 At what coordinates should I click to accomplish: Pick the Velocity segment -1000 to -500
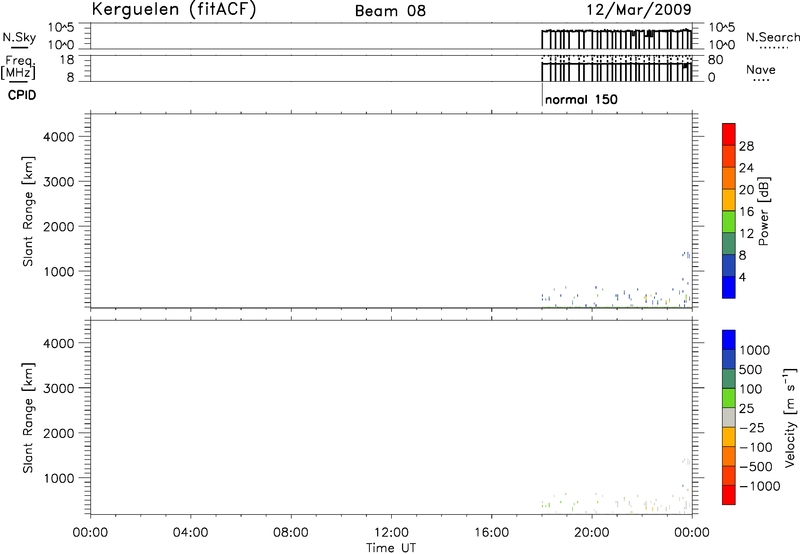729,475
